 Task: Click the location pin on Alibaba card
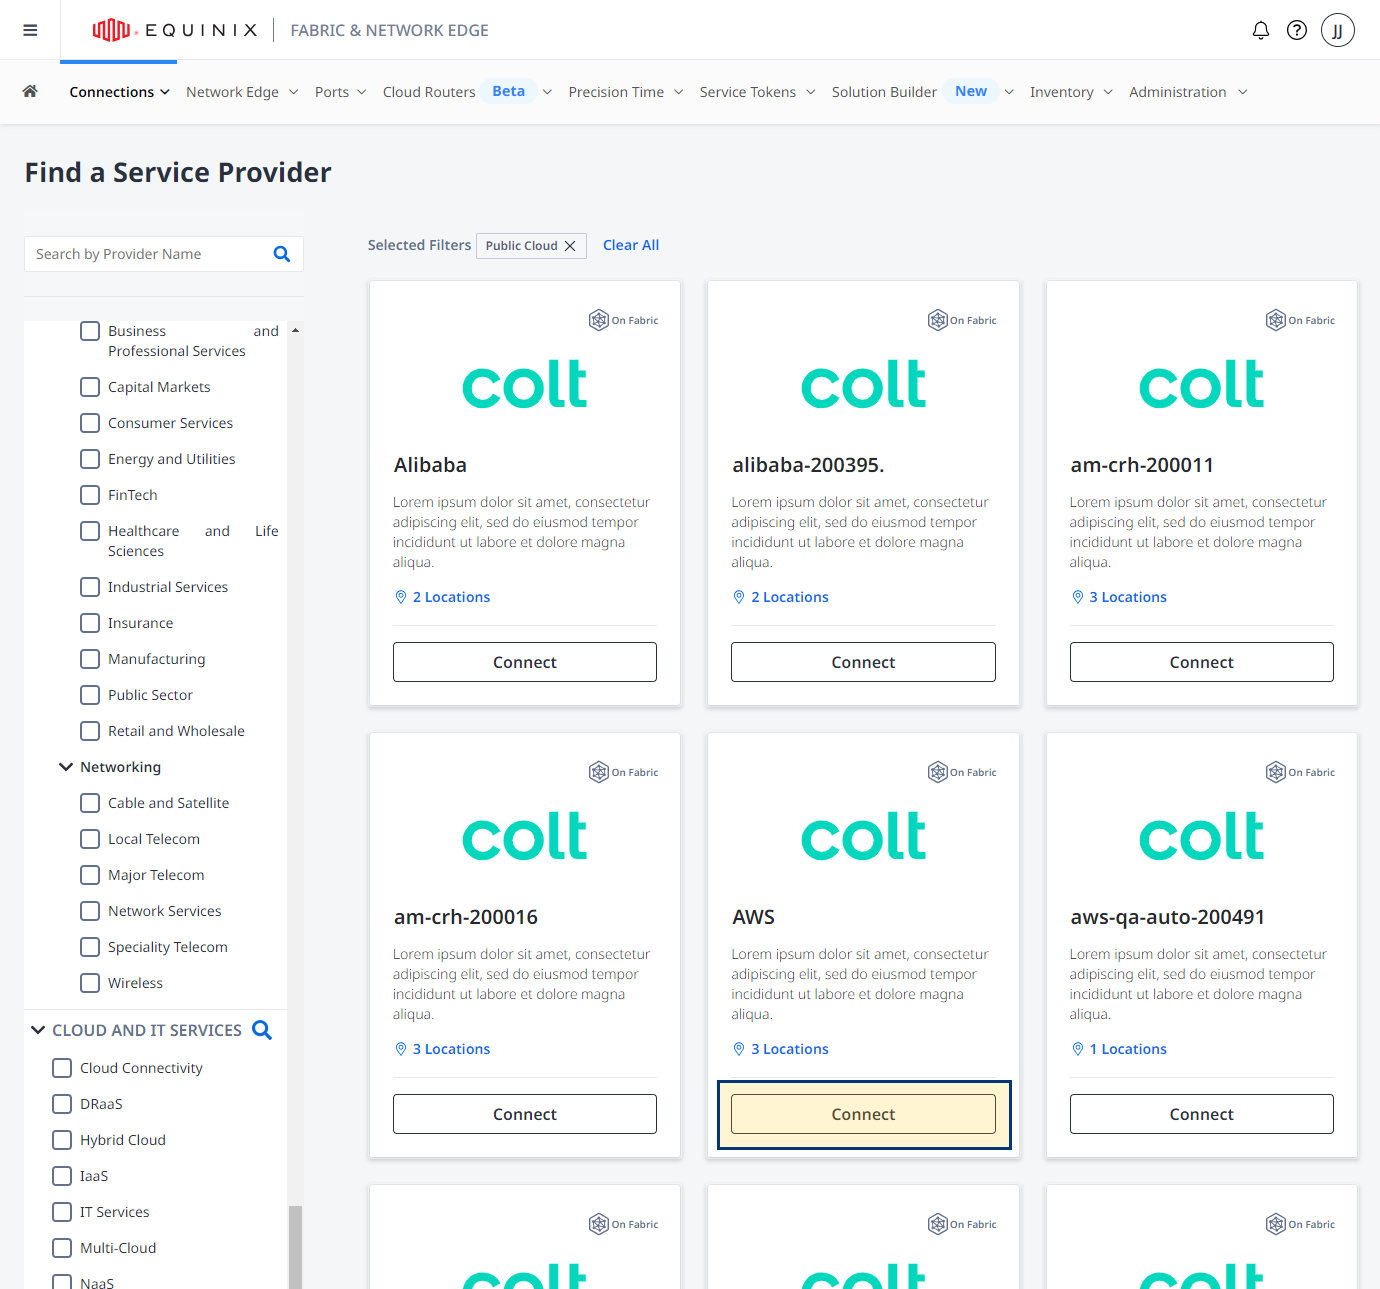point(401,597)
